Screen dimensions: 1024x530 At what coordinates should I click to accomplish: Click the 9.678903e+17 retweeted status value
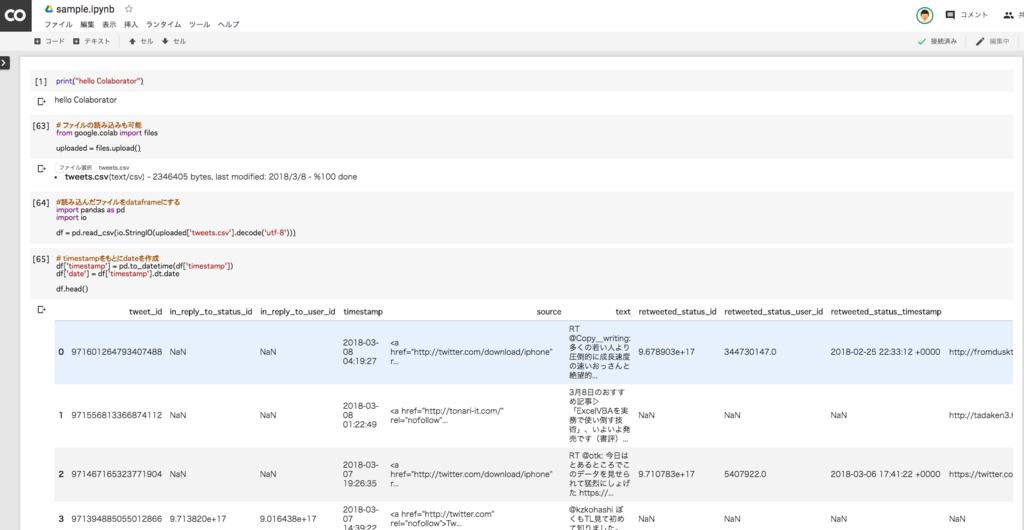pos(667,352)
